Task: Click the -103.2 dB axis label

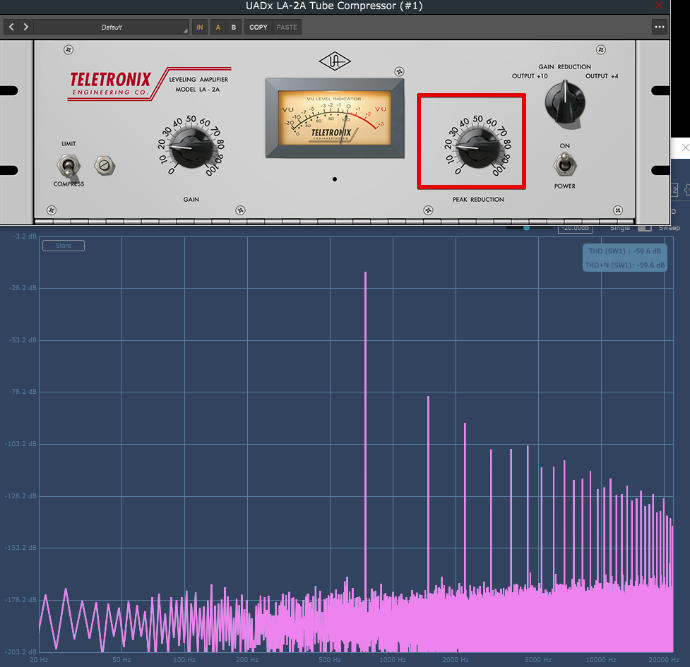Action: tap(21, 443)
